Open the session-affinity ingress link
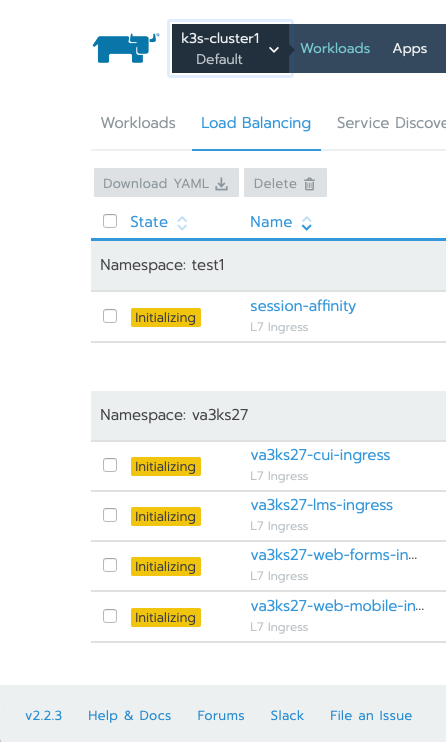The image size is (446, 742). pos(303,306)
